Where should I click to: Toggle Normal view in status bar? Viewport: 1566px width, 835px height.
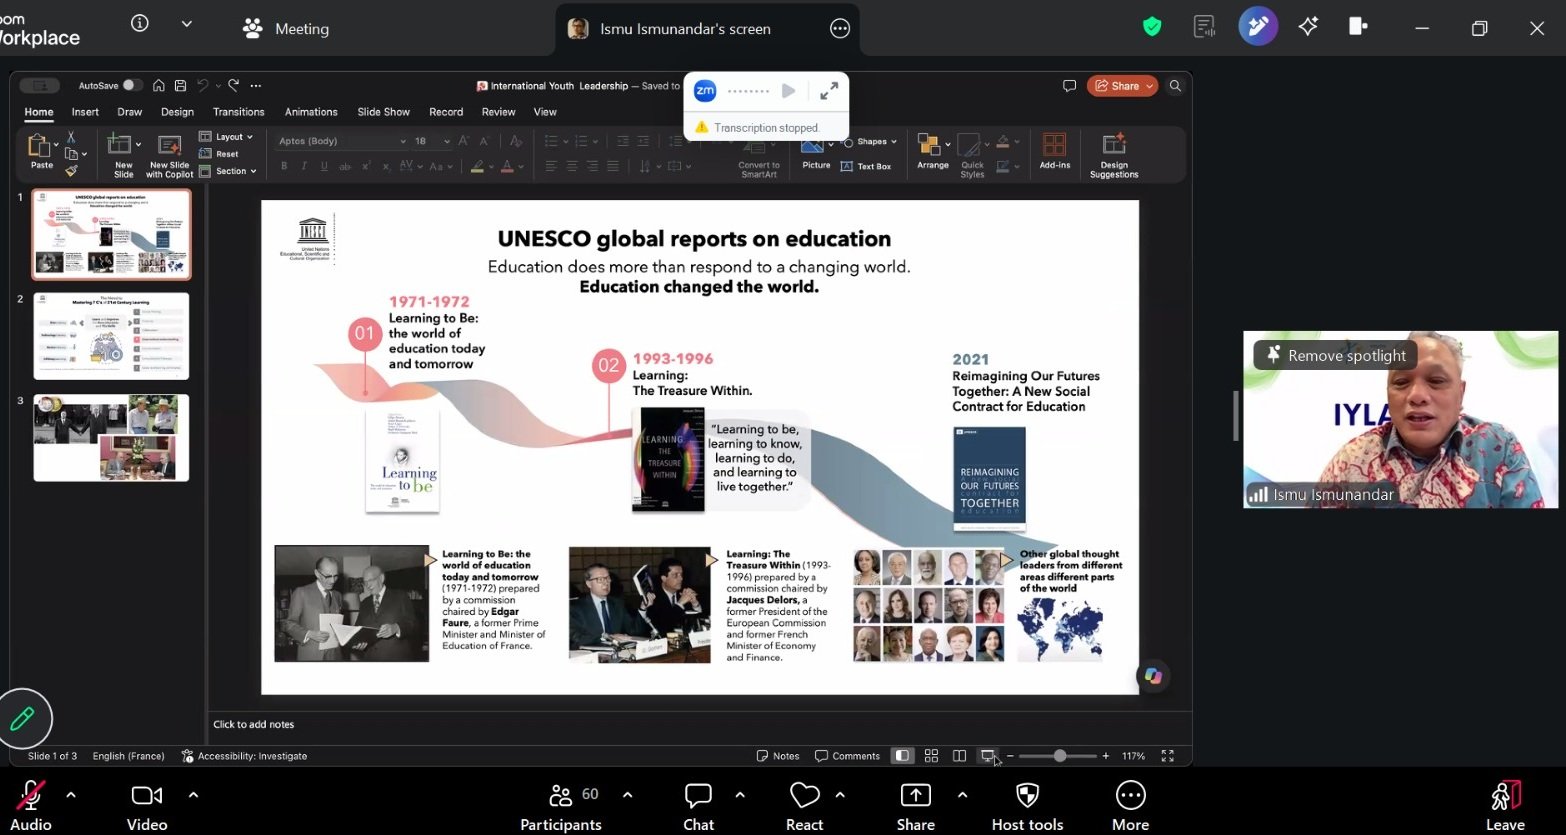click(x=902, y=756)
